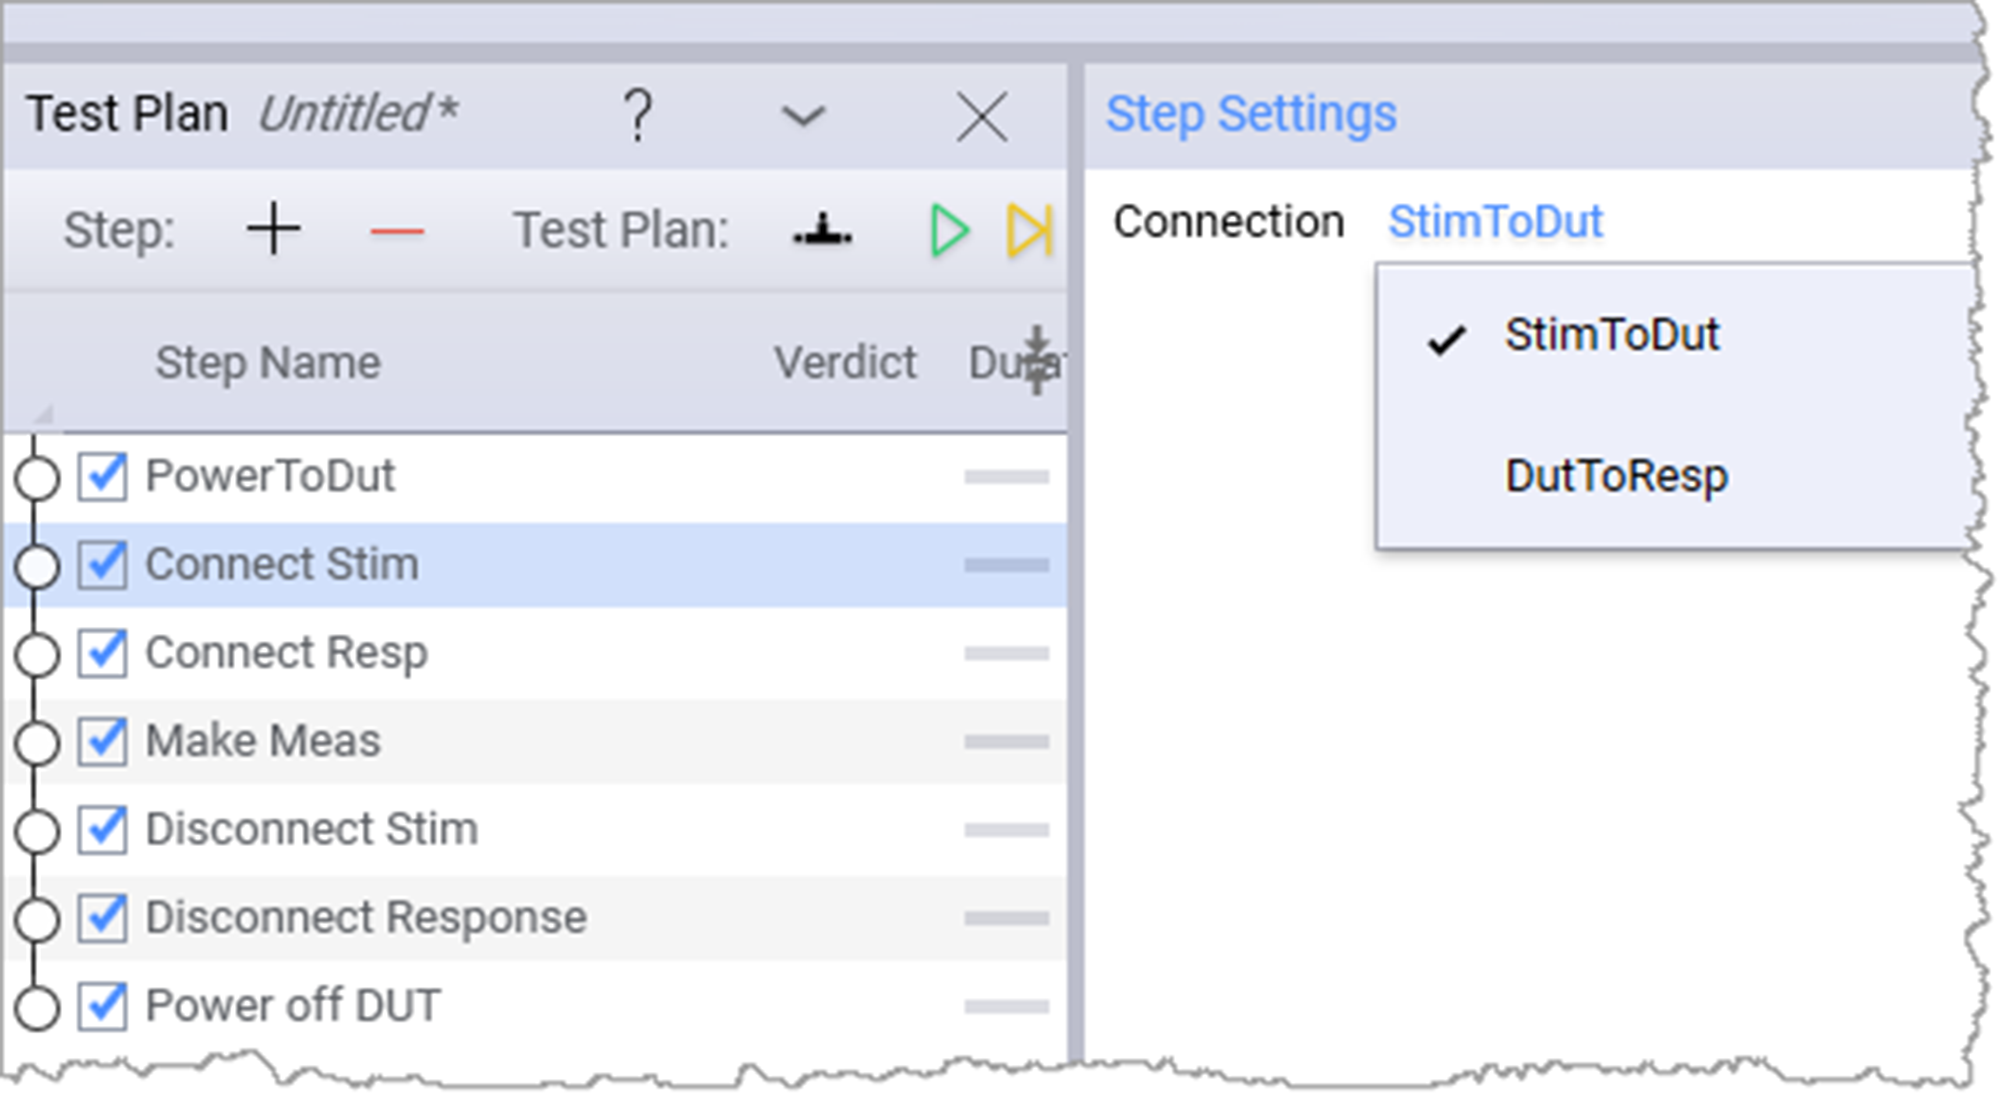Choose the checked StimToDut menu entry

point(1611,335)
